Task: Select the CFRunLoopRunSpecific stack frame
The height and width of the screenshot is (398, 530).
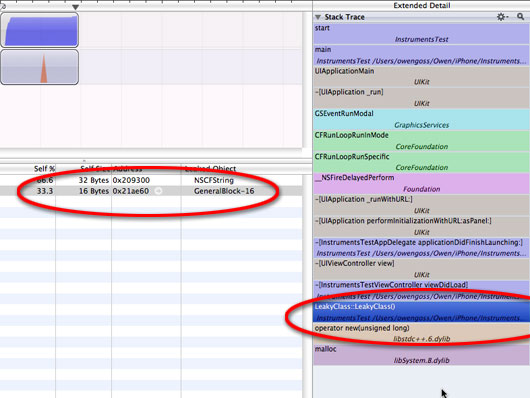Action: [421, 162]
